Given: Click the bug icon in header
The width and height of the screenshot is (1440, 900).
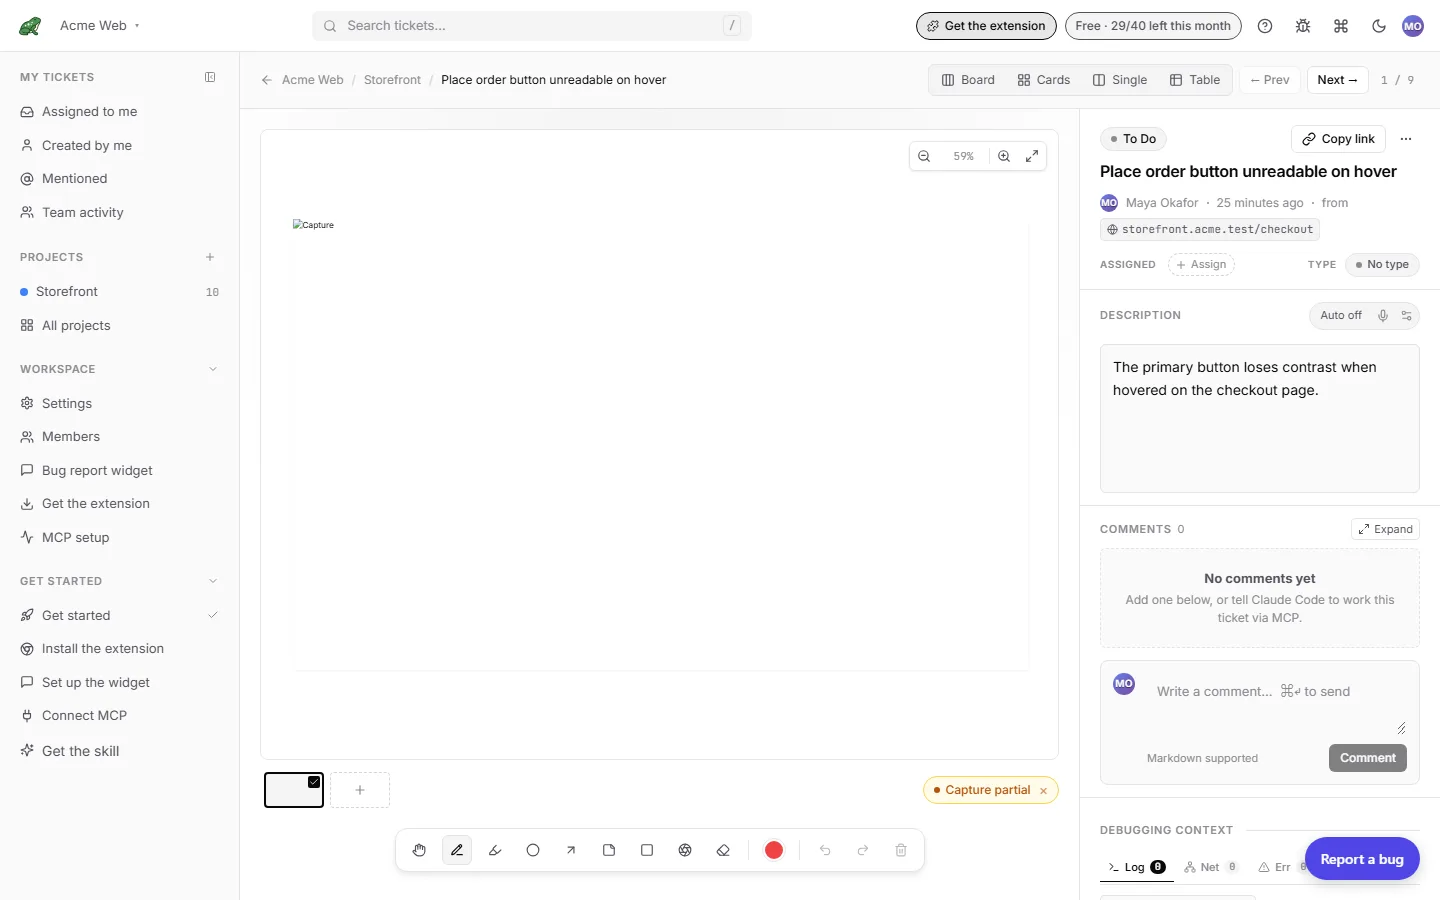Looking at the screenshot, I should pos(1303,26).
